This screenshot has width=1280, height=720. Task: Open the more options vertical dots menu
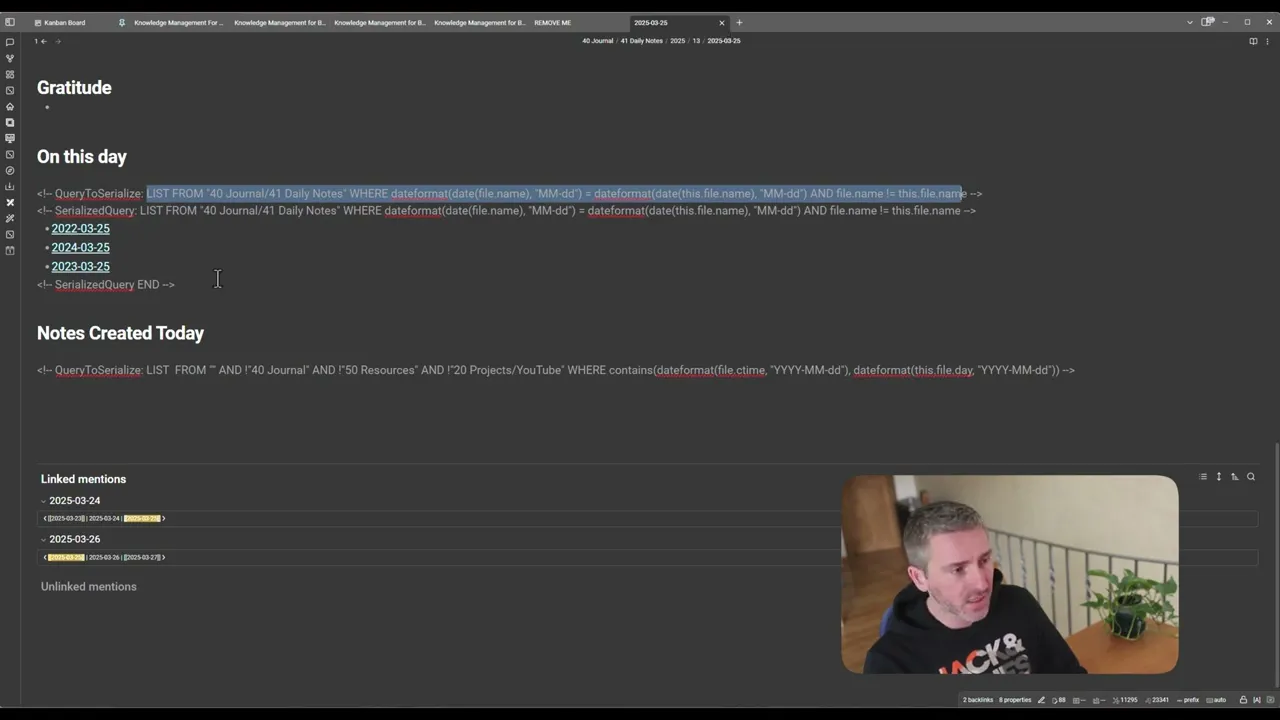pyautogui.click(x=1268, y=41)
